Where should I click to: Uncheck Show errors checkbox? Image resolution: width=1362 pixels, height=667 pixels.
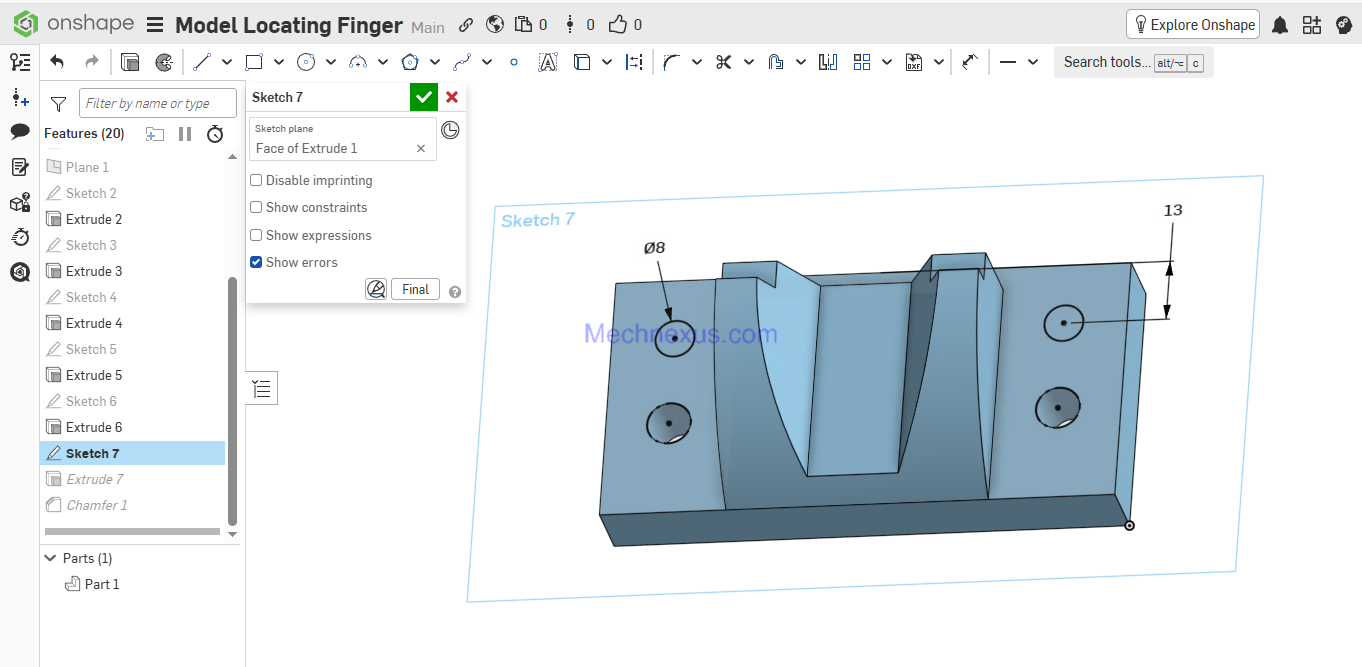pos(257,262)
